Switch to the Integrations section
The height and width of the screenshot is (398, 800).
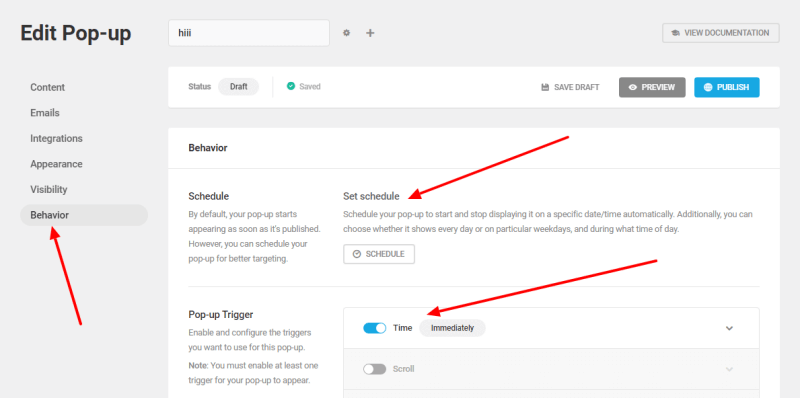click(56, 138)
